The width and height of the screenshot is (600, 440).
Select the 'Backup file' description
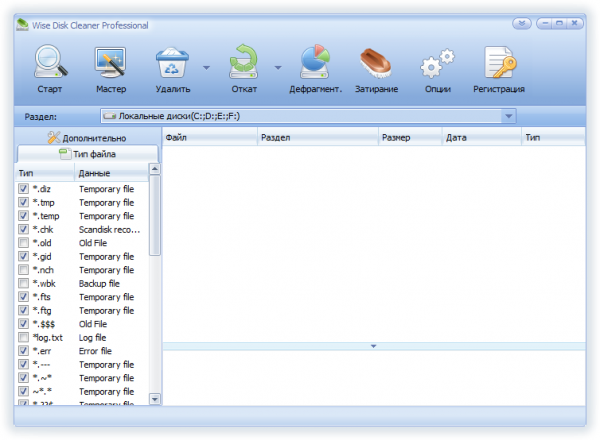[99, 284]
